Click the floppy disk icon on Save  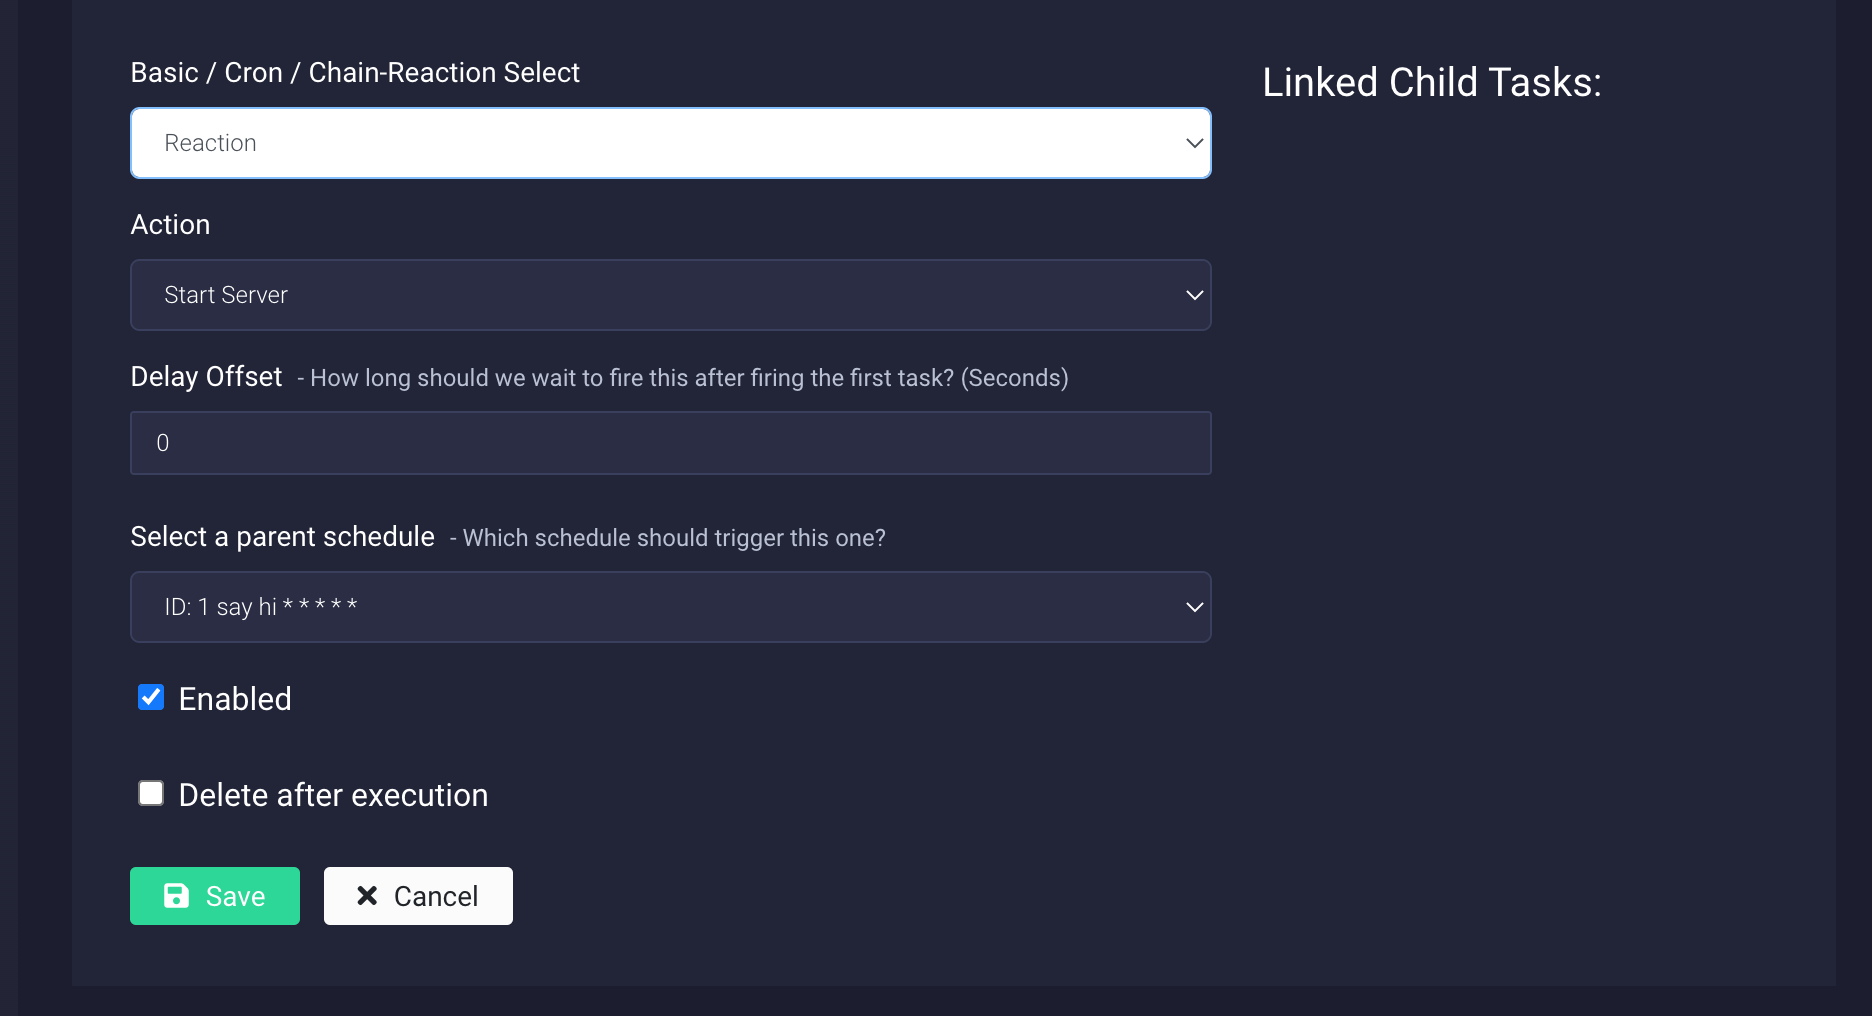176,896
